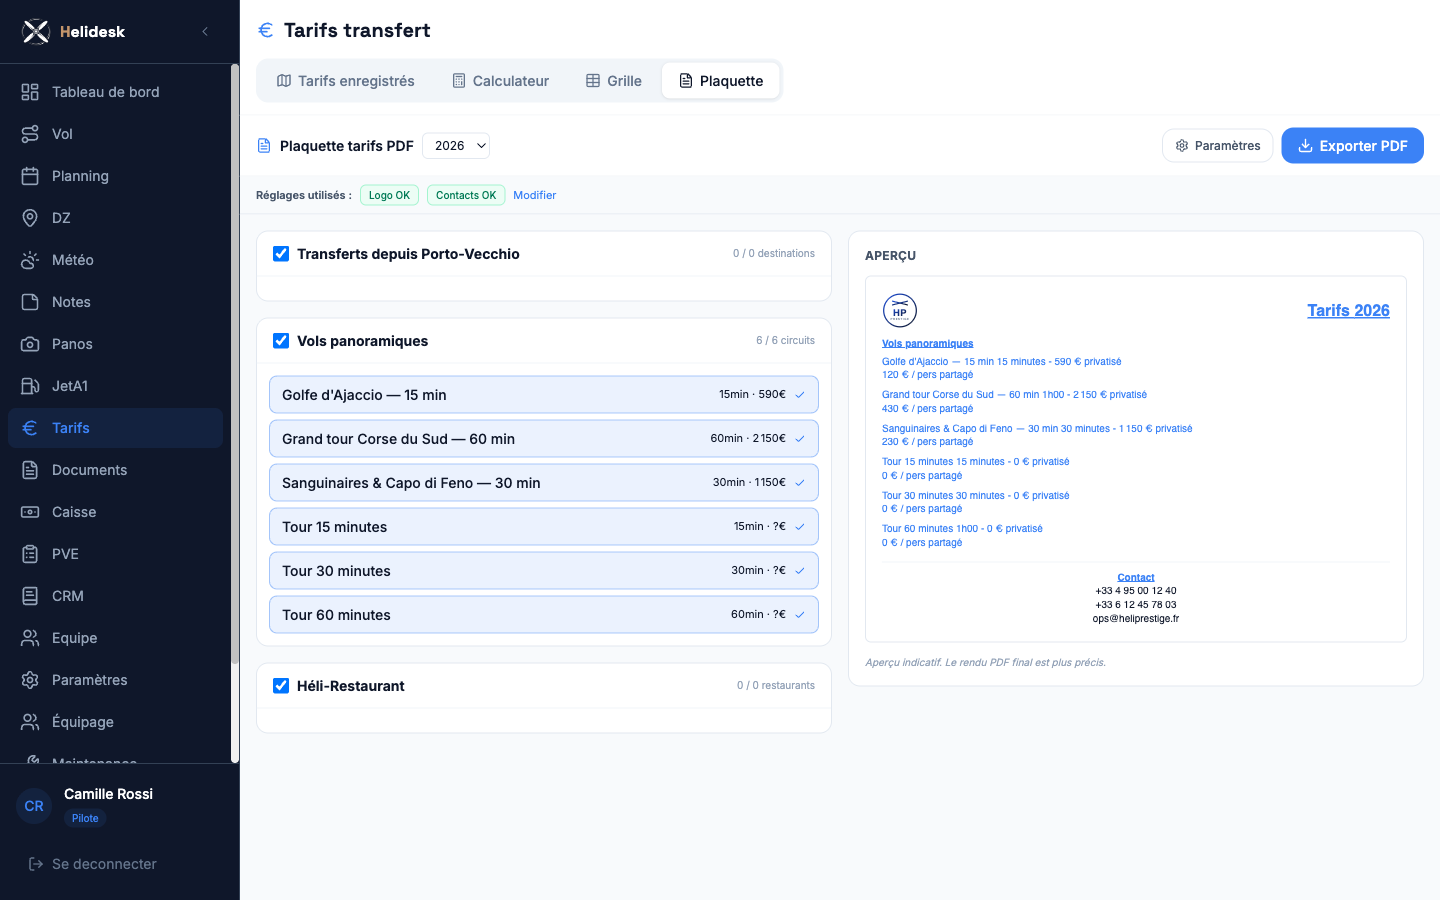This screenshot has width=1440, height=900.
Task: Select CRM sidebar icon
Action: click(x=30, y=596)
